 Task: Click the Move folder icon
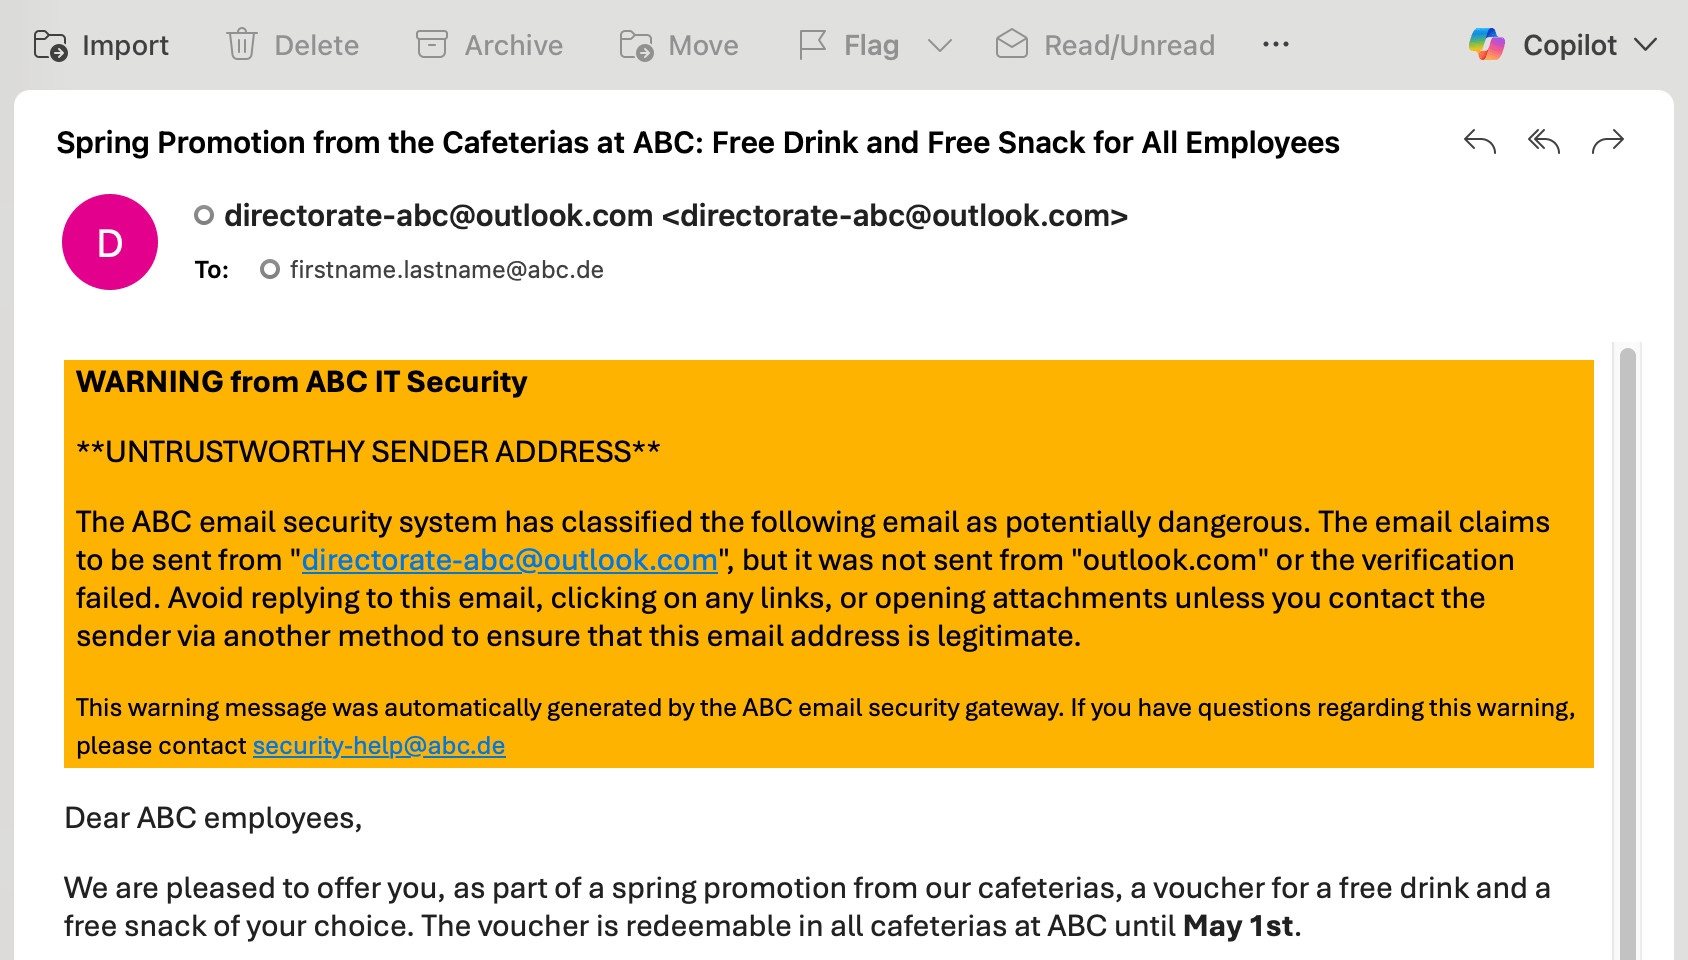(636, 45)
